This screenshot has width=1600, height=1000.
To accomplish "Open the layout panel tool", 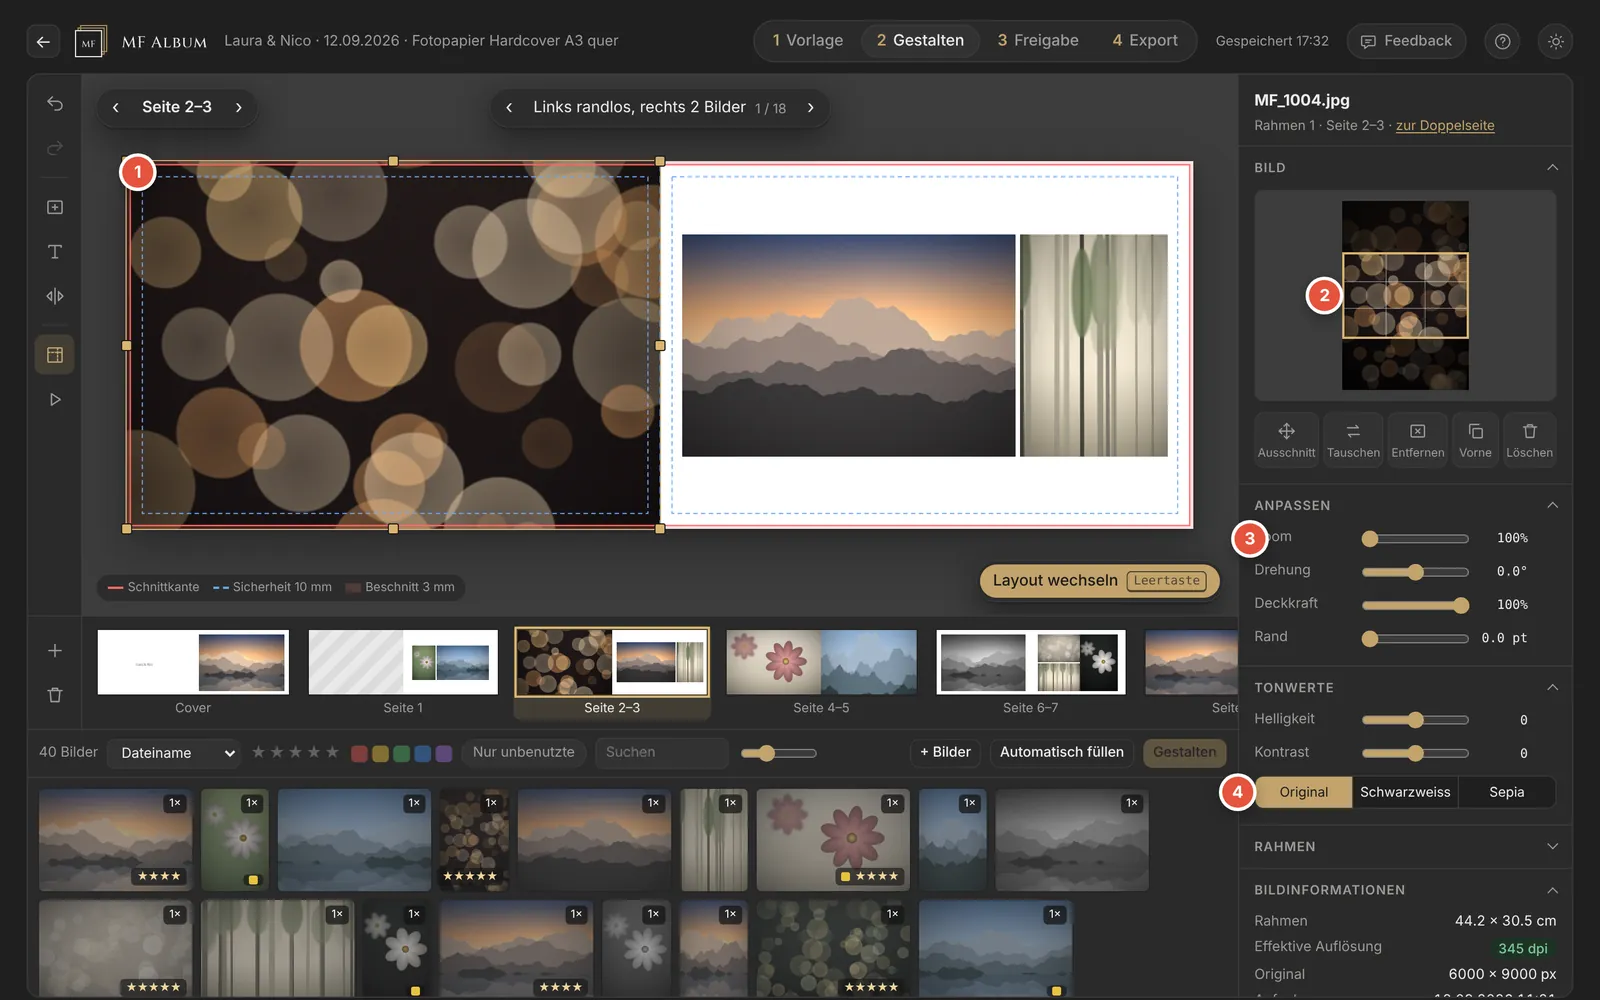I will click(x=55, y=355).
